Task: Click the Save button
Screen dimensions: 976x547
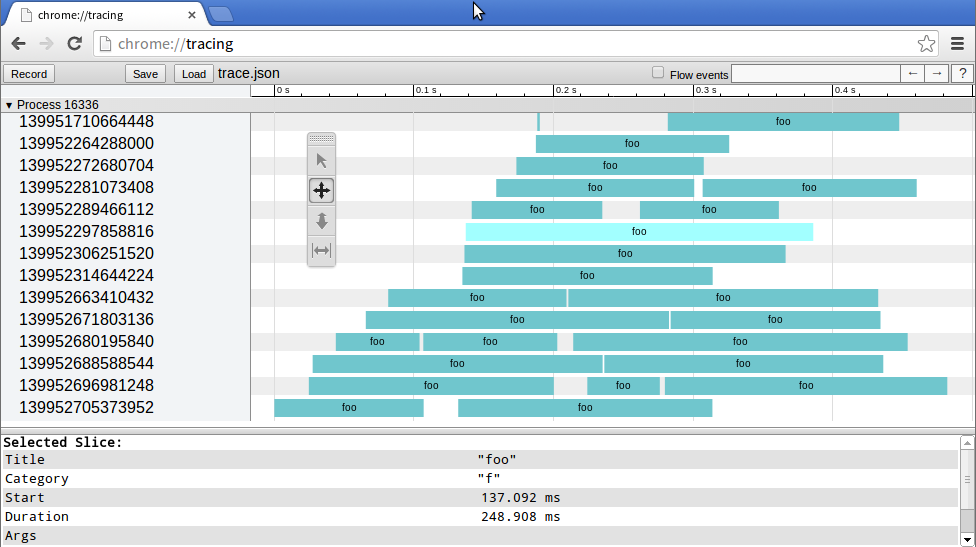Action: [145, 74]
